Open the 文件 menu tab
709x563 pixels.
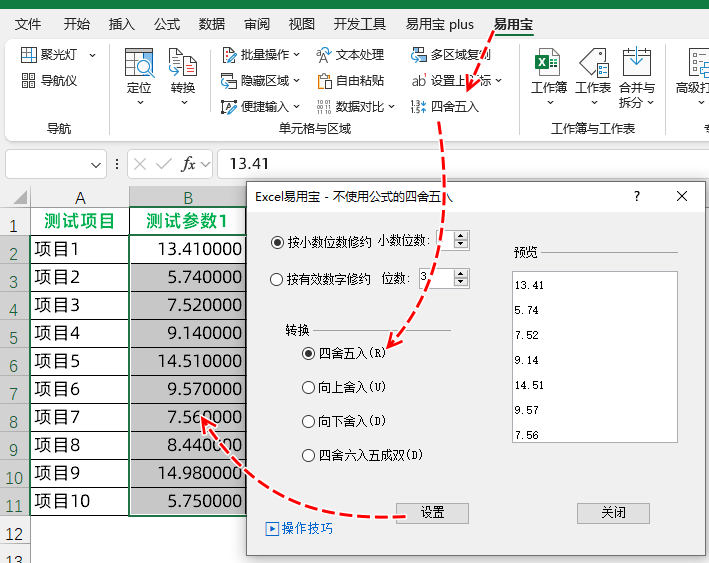pyautogui.click(x=28, y=24)
